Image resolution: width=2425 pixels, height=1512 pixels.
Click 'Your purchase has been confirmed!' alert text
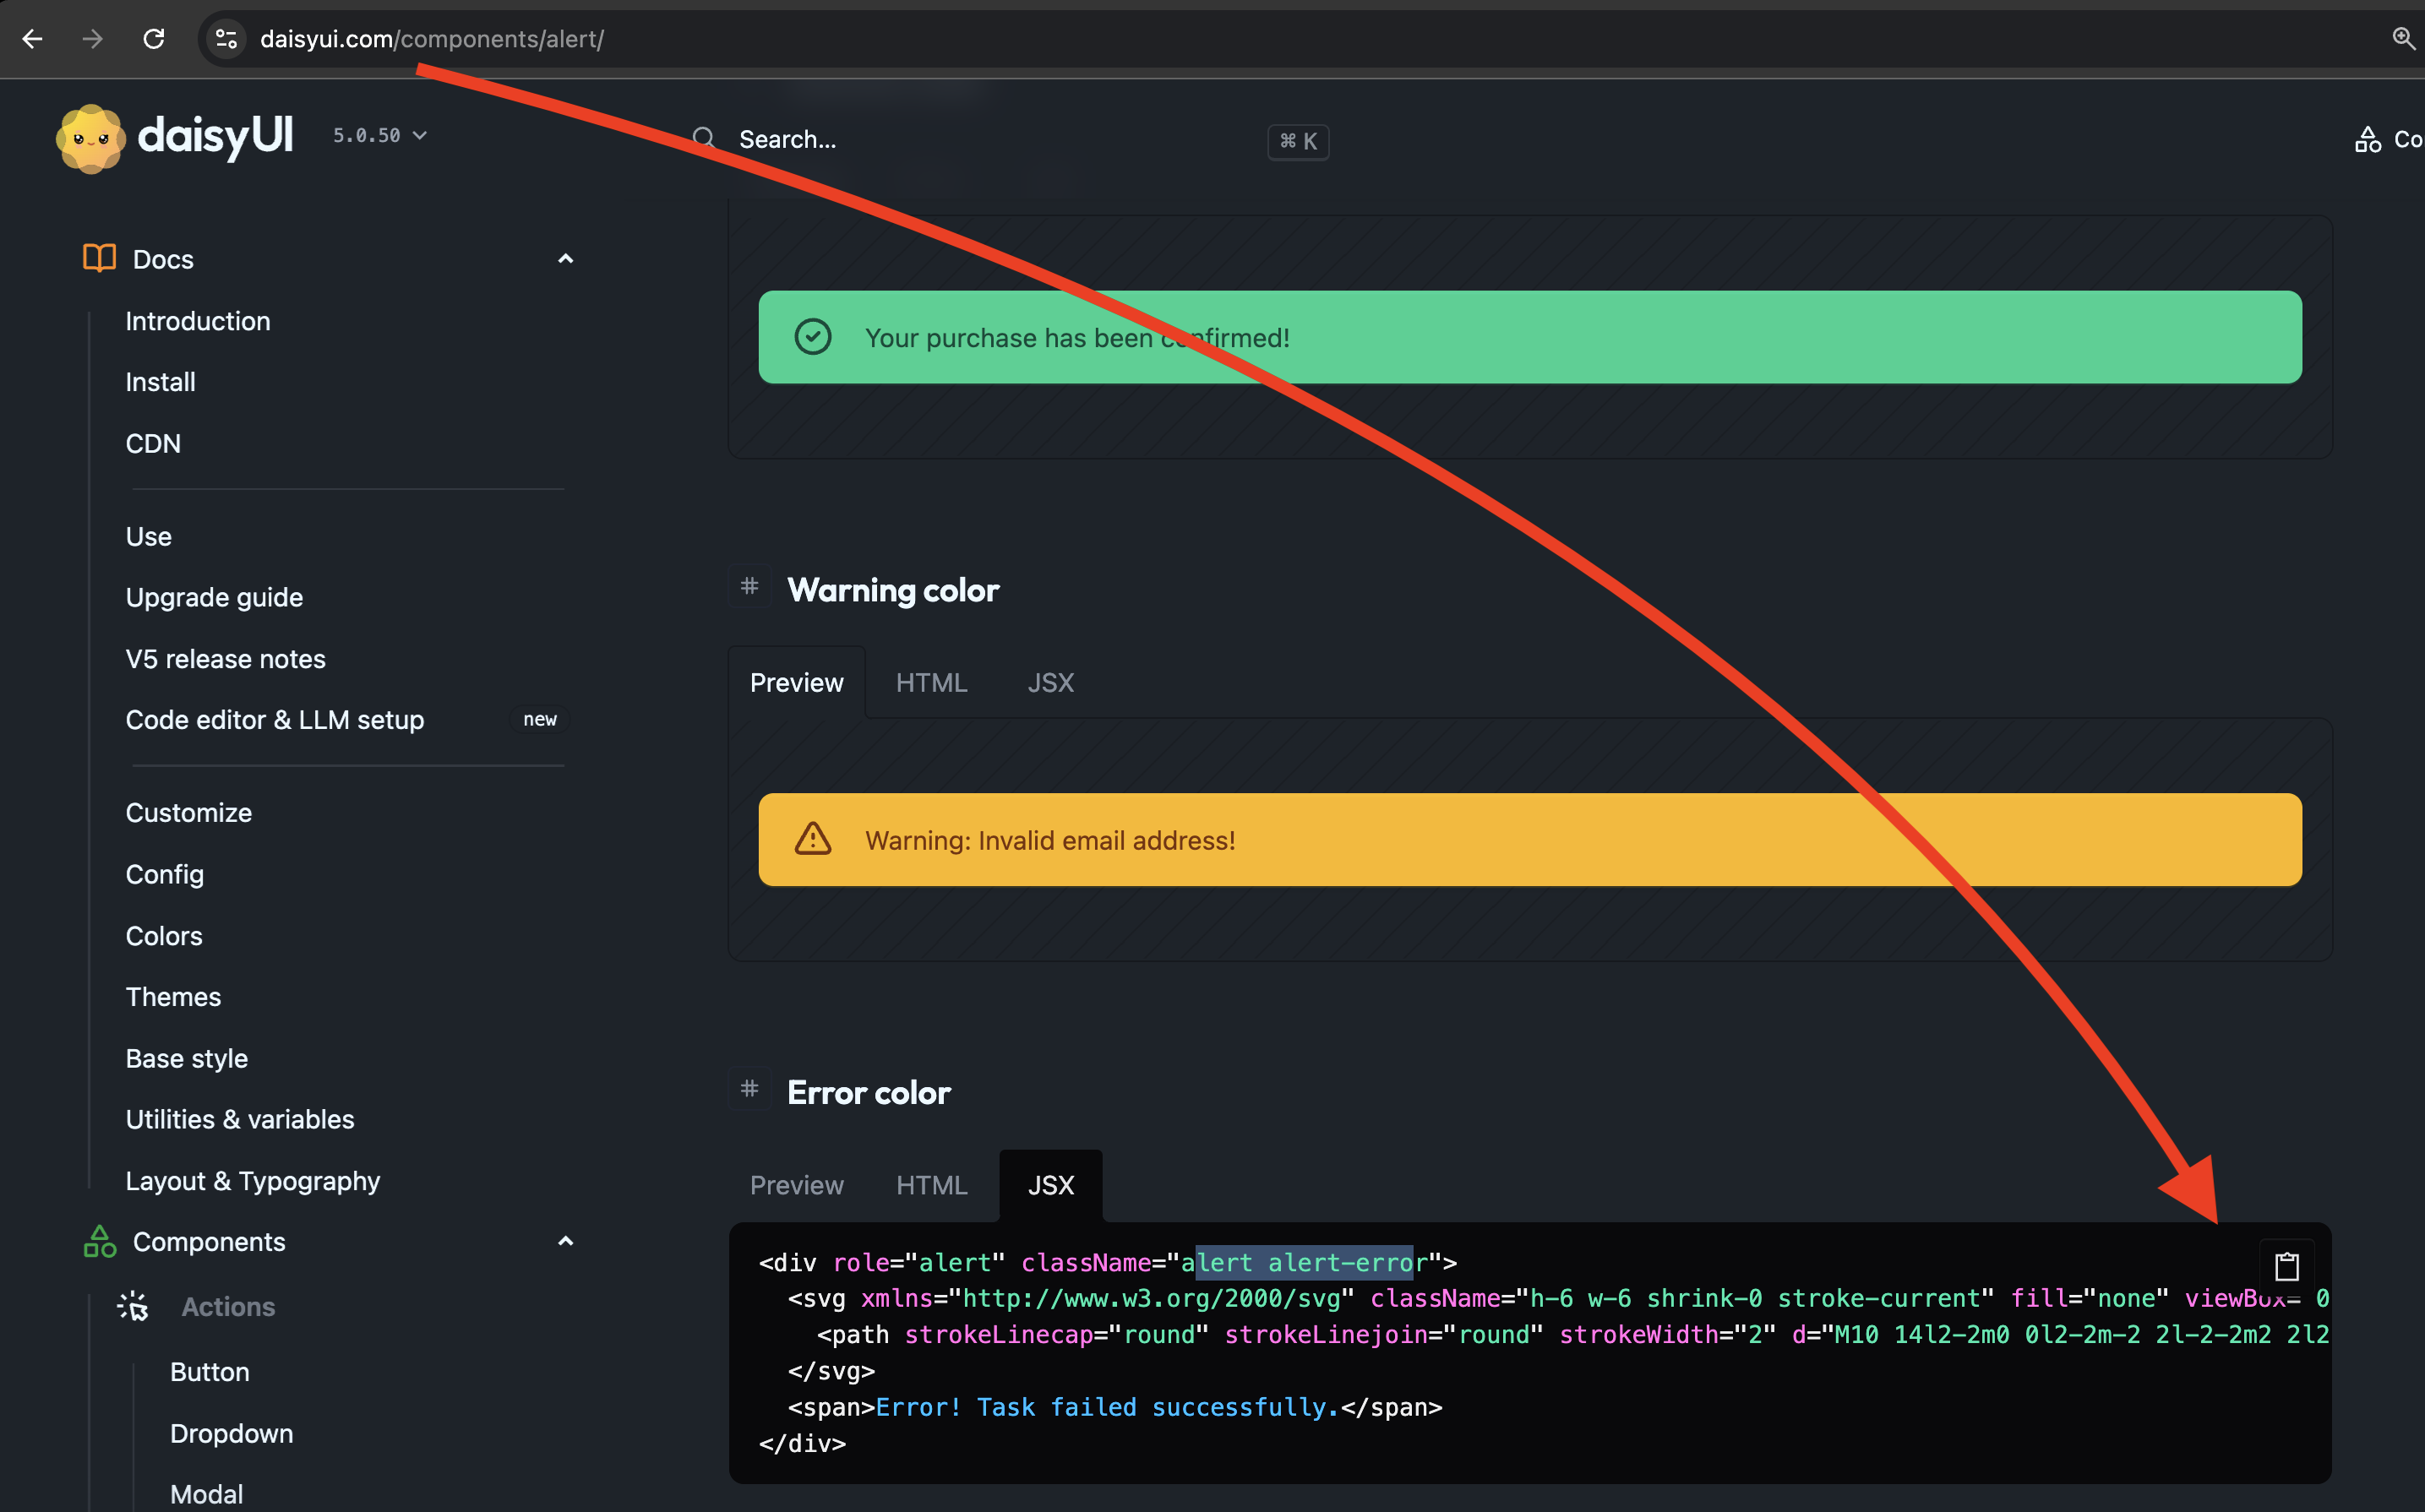click(1077, 338)
